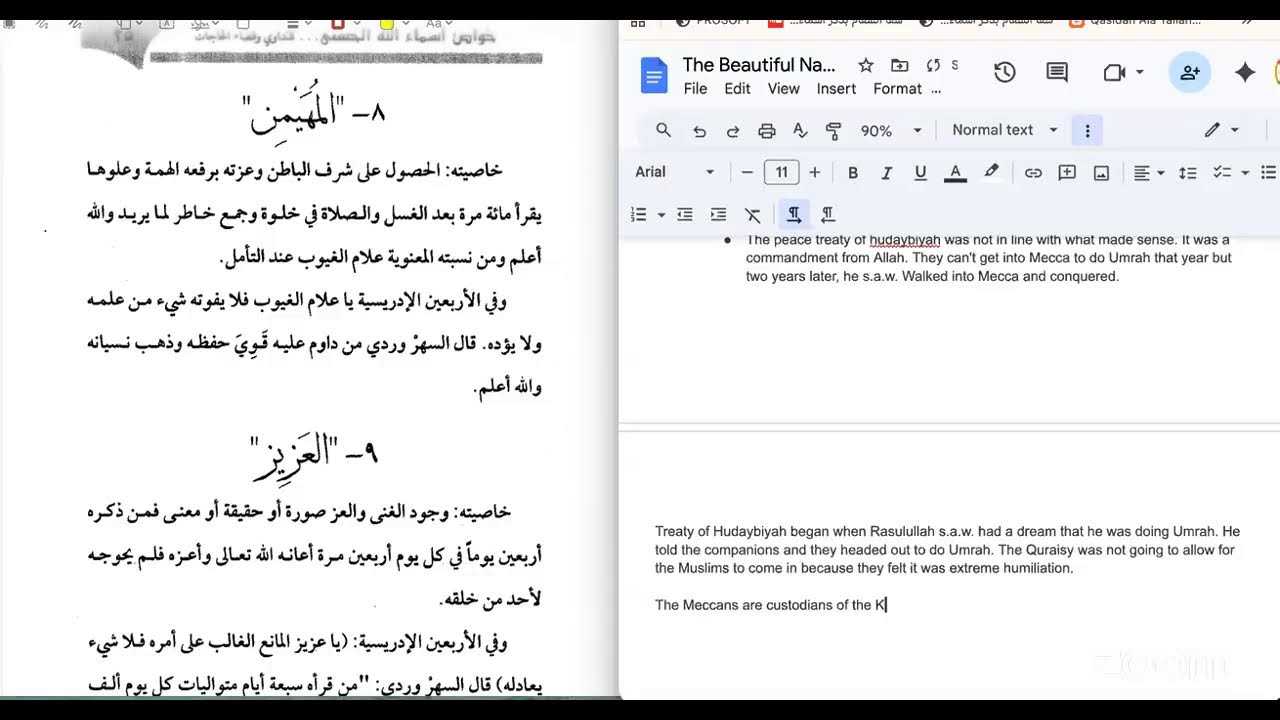This screenshot has width=1280, height=720.
Task: Toggle the numbered list
Action: tap(638, 214)
